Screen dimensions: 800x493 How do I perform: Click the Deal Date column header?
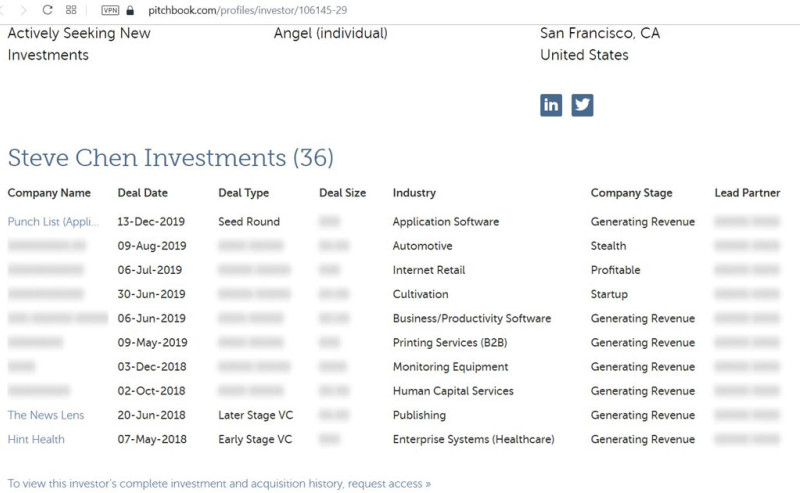pyautogui.click(x=143, y=193)
